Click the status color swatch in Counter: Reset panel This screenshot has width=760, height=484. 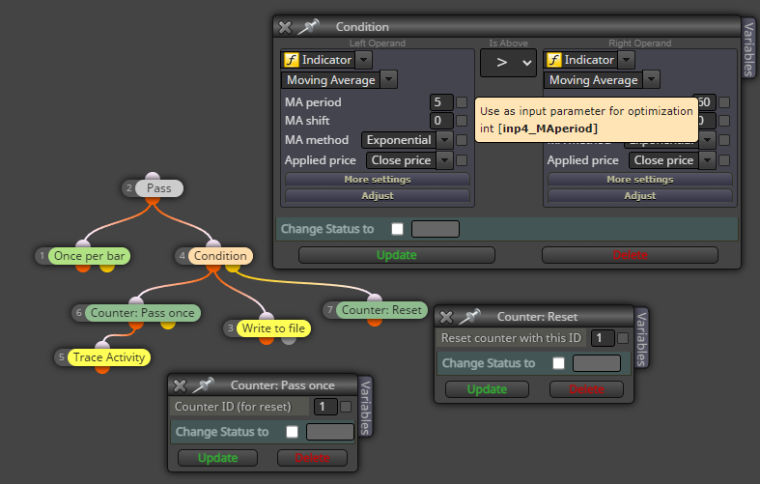coord(597,363)
